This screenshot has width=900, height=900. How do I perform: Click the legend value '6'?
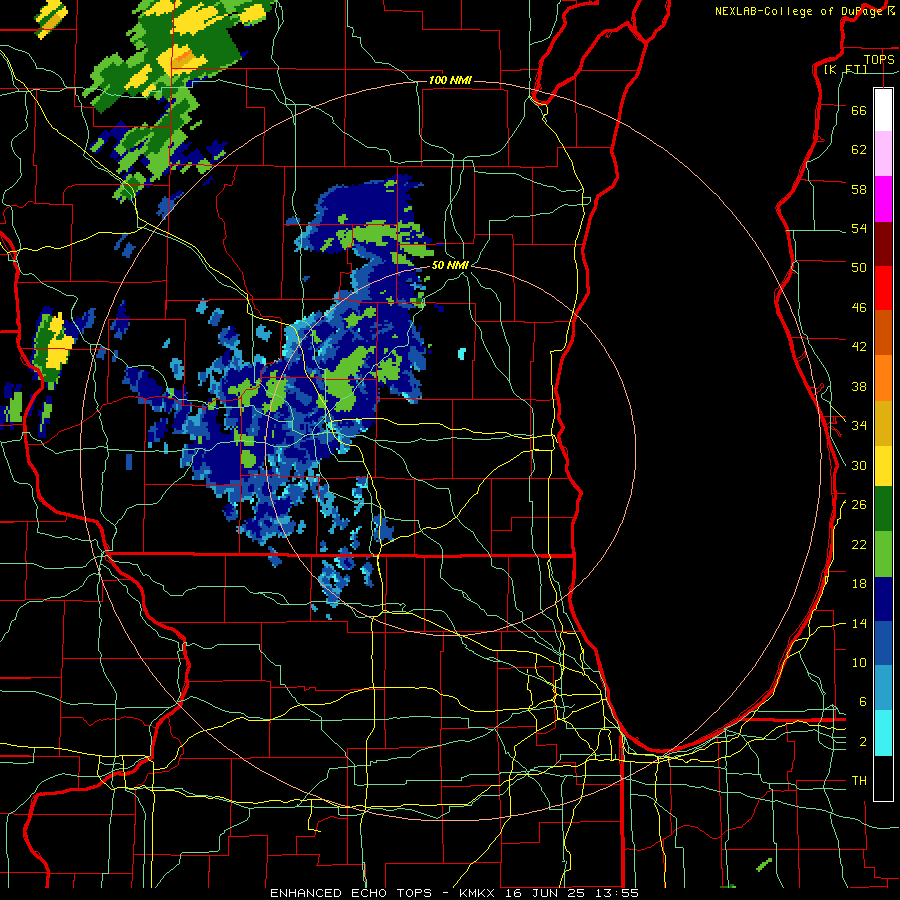tap(862, 702)
